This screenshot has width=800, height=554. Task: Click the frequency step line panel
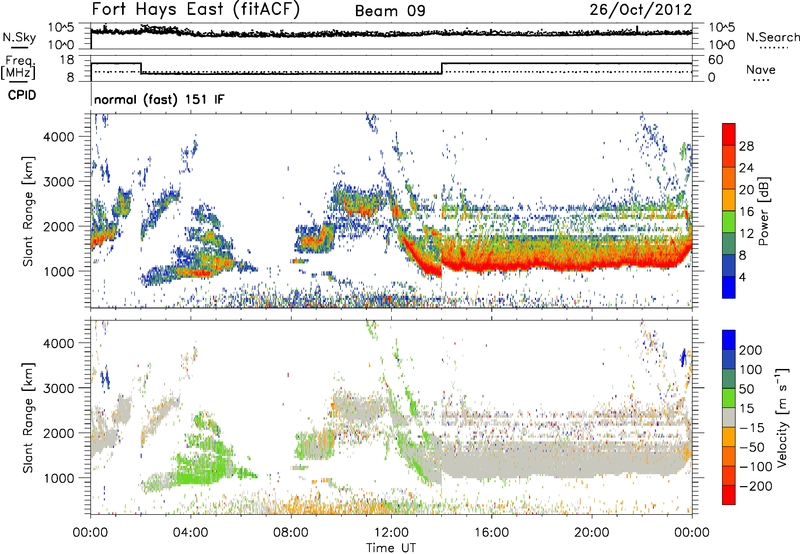coord(392,68)
